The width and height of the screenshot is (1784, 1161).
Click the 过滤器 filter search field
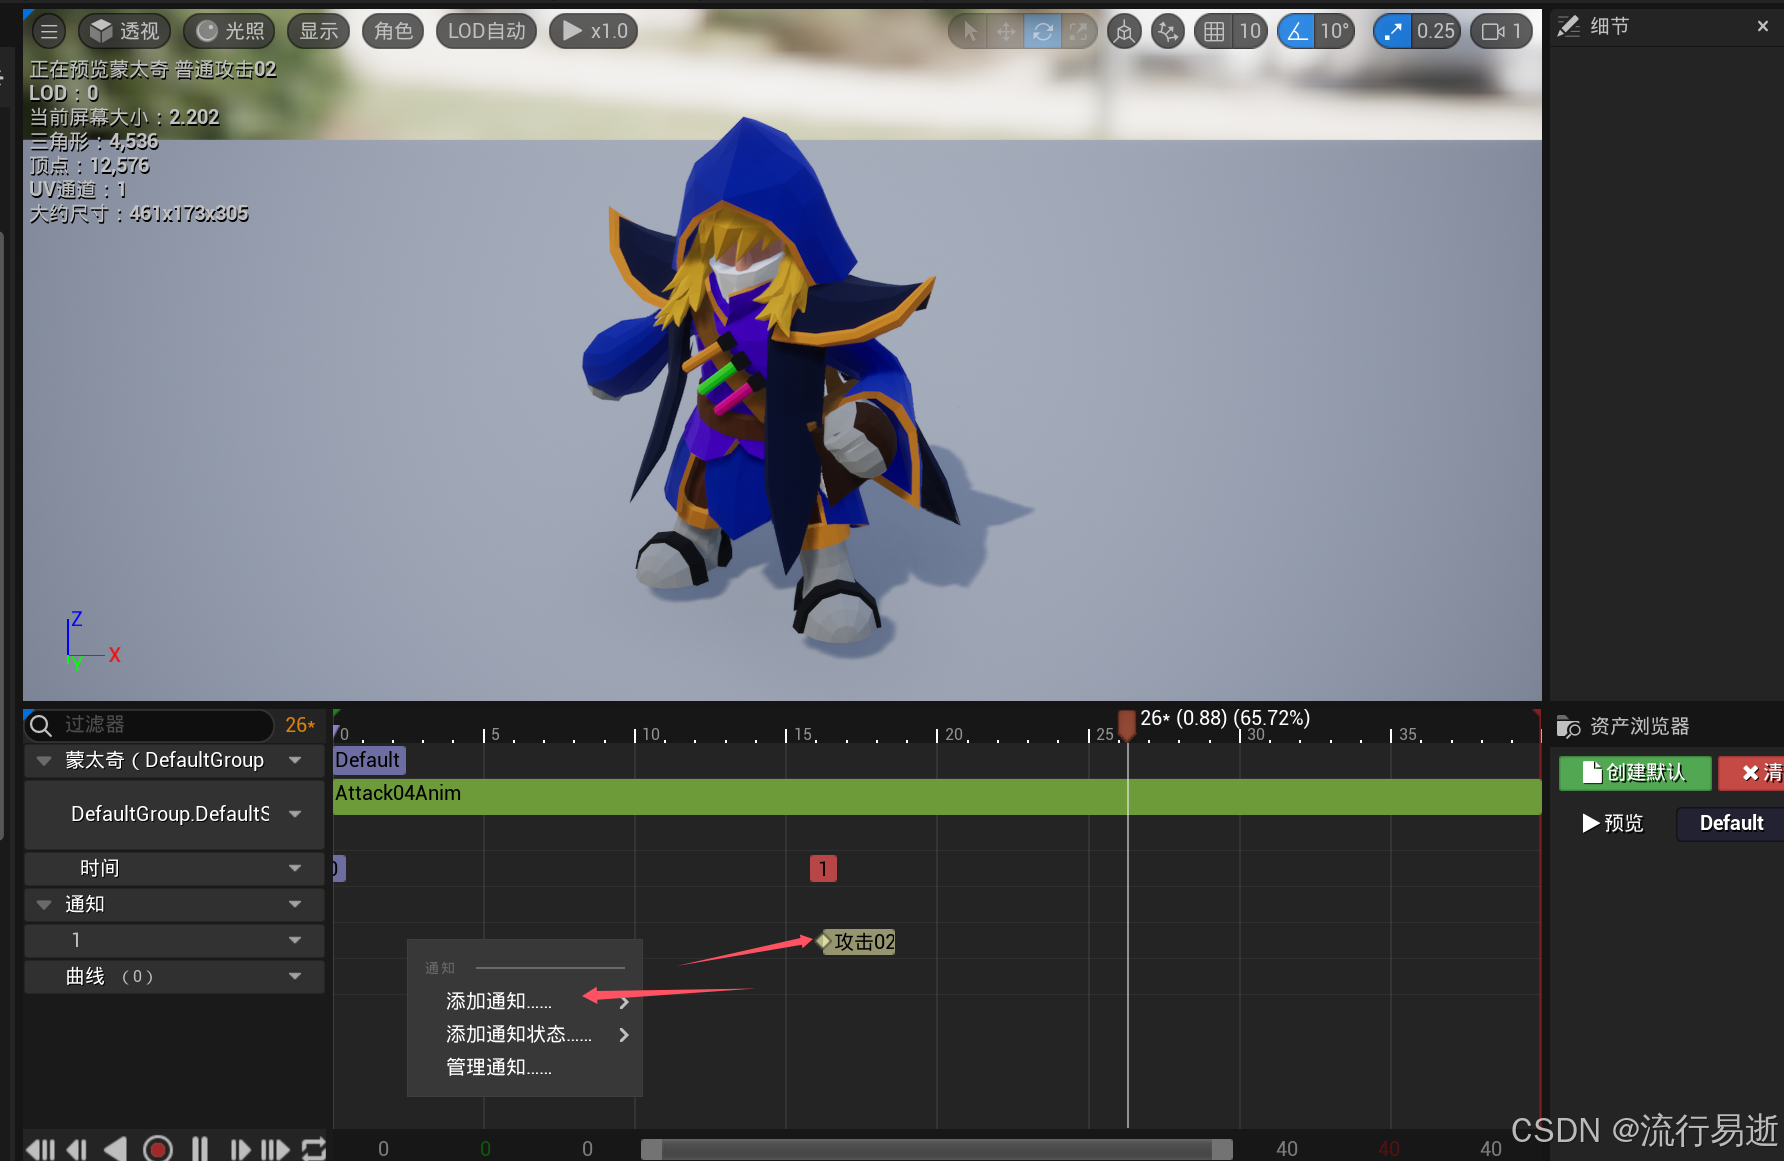[x=150, y=724]
